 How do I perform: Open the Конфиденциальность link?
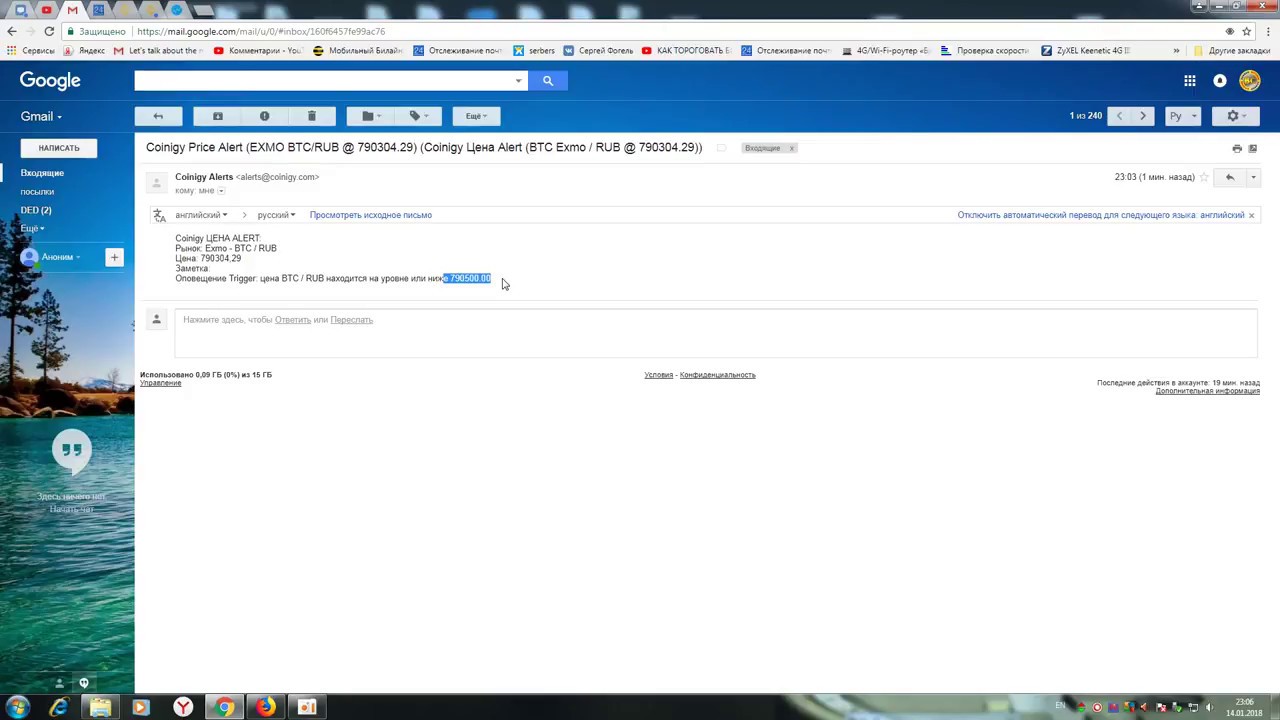pos(717,375)
